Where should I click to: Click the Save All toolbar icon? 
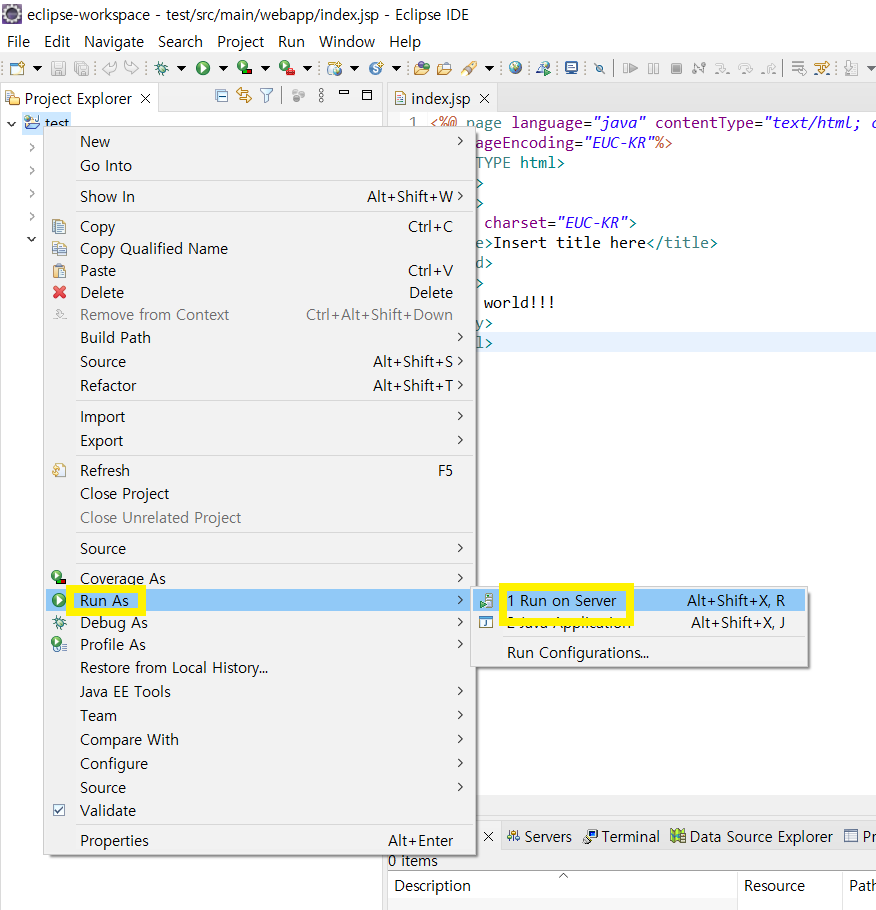pyautogui.click(x=82, y=68)
